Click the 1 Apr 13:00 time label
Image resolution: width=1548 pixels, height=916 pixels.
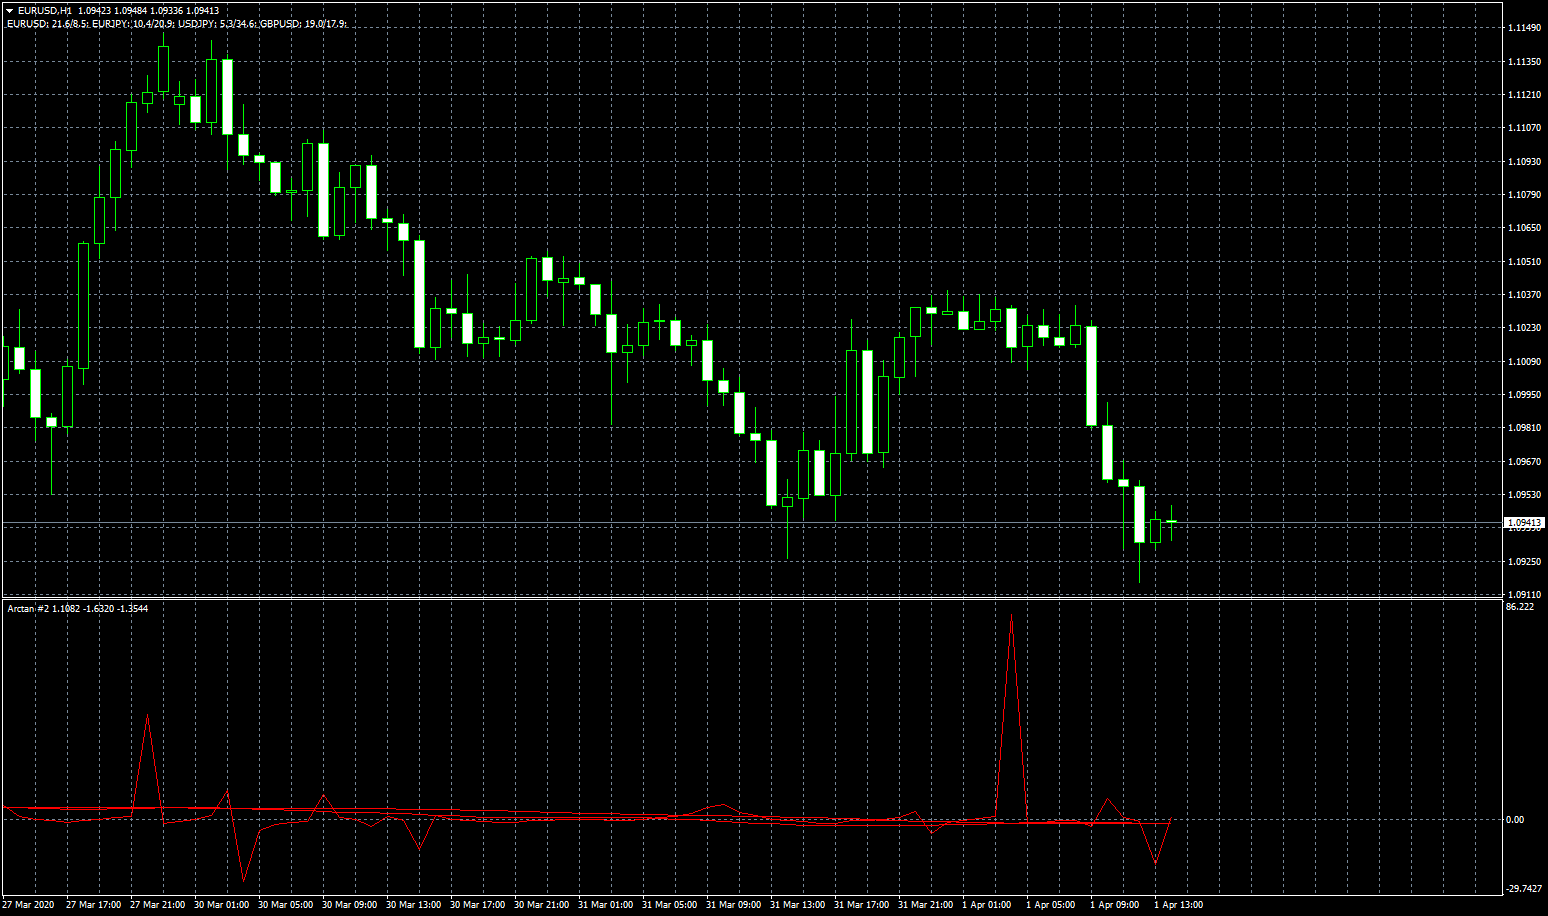(x=1178, y=905)
